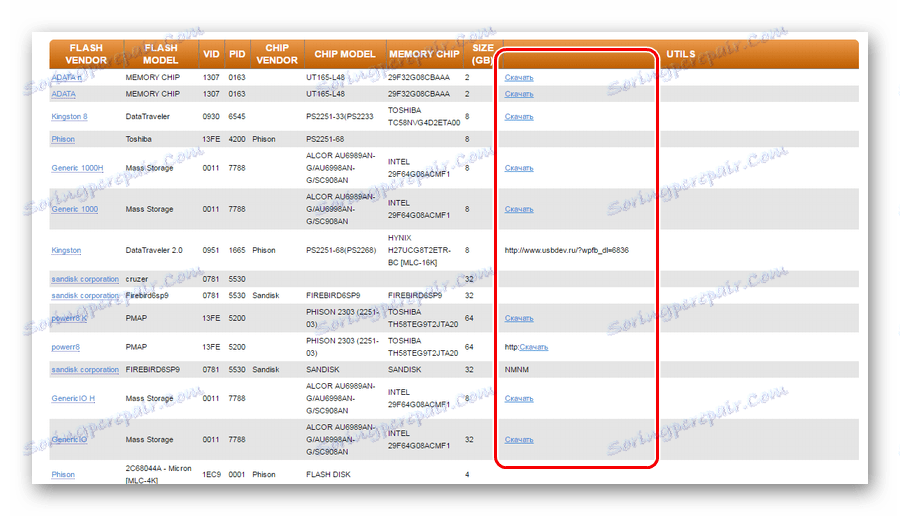This screenshot has width=900, height=516.
Task: Open sandisk corporation link in cruzer row
Action: pyautogui.click(x=85, y=280)
